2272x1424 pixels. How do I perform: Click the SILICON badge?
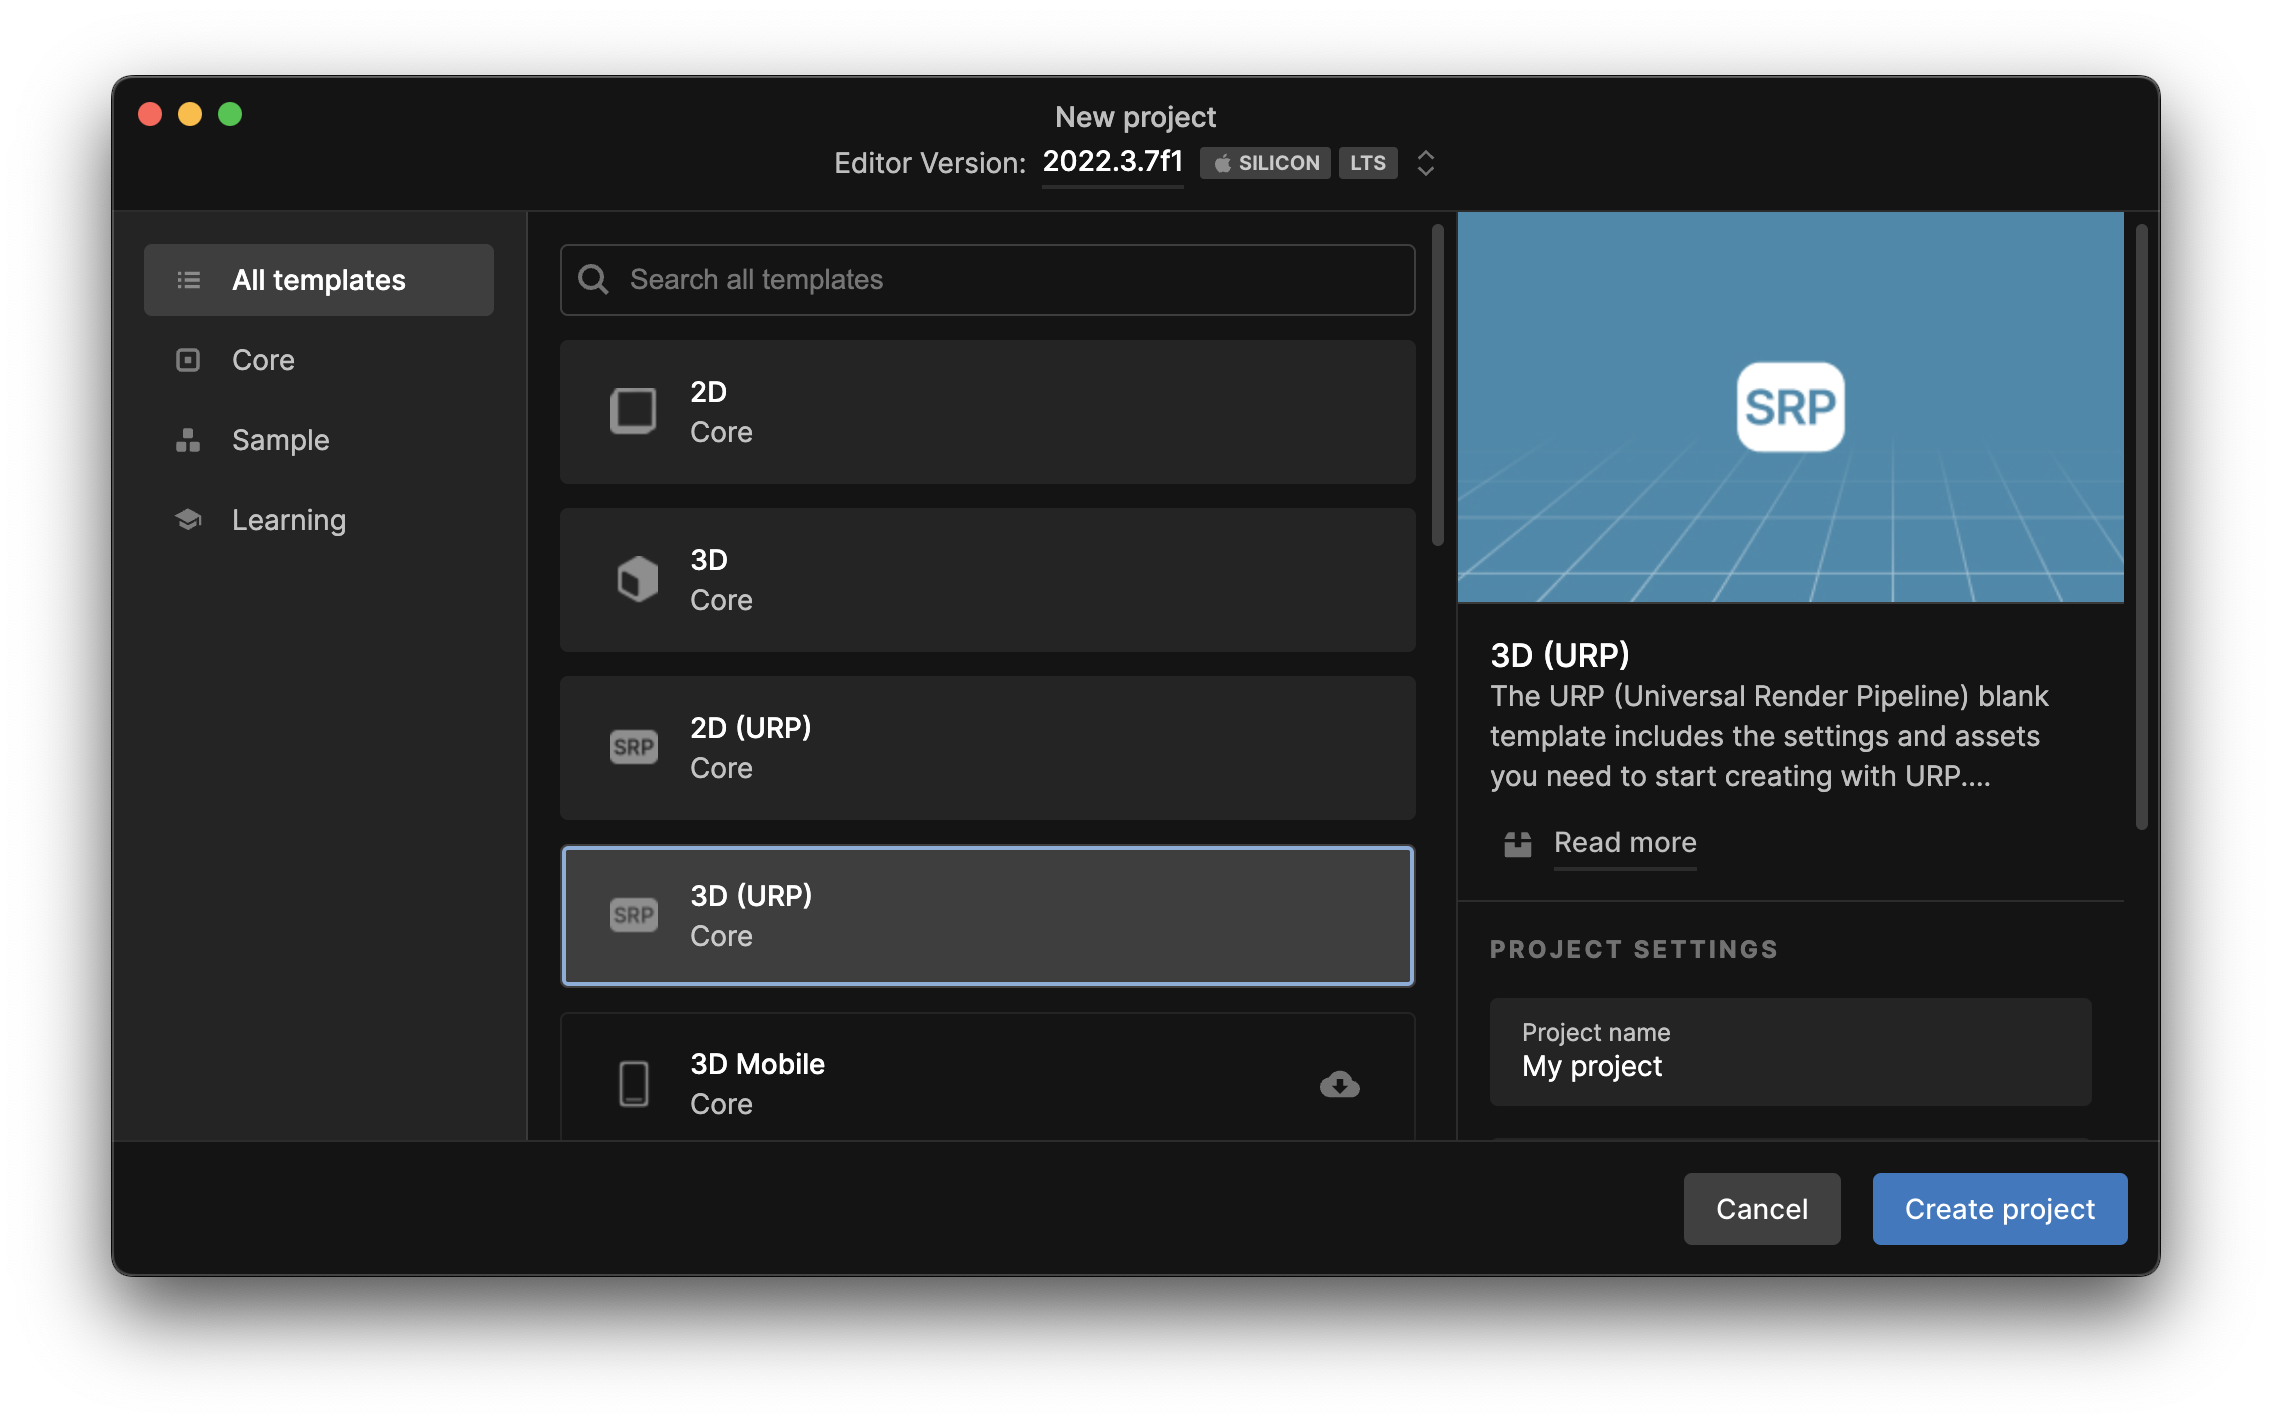pyautogui.click(x=1266, y=163)
